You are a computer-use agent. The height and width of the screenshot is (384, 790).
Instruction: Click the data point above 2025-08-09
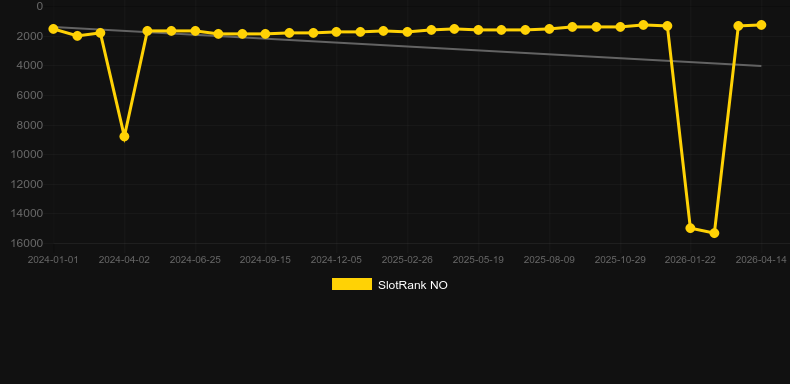click(x=549, y=29)
